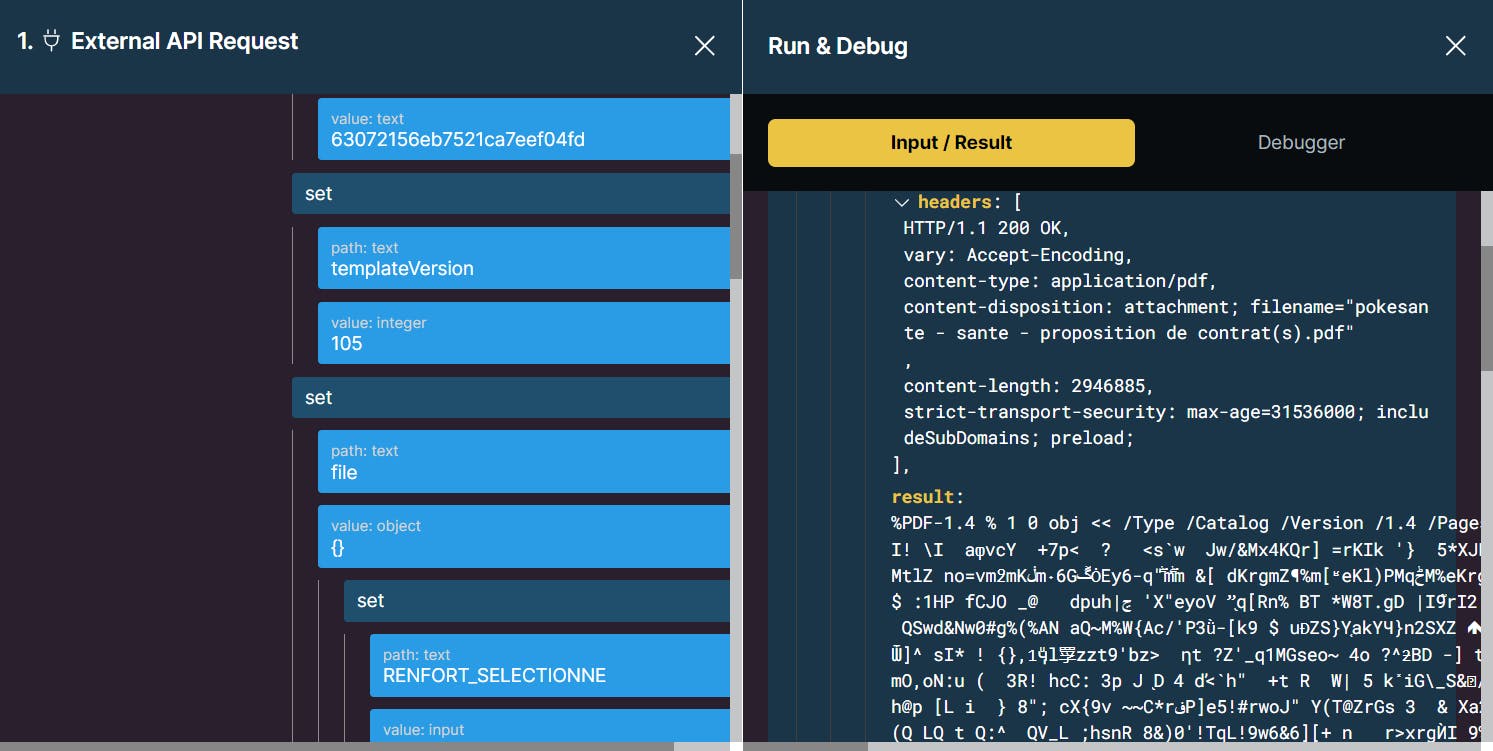
Task: Click the object value {} field
Action: (524, 537)
